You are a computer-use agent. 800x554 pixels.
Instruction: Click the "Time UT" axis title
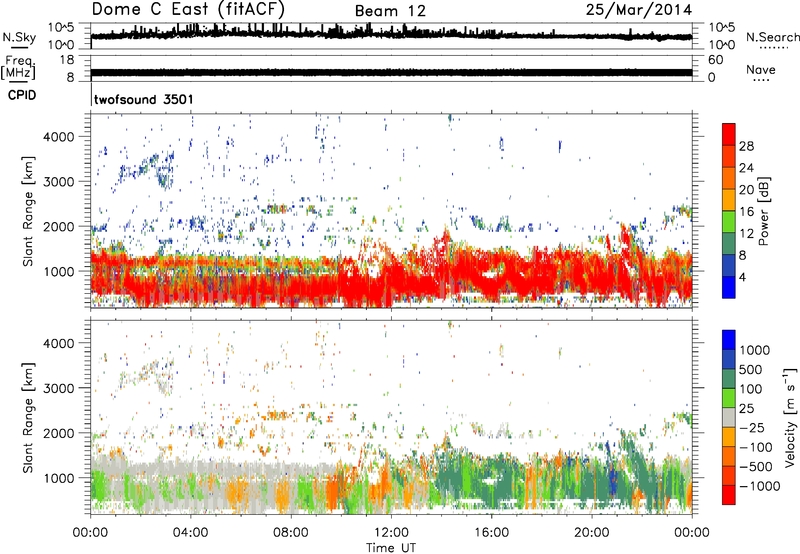(391, 548)
